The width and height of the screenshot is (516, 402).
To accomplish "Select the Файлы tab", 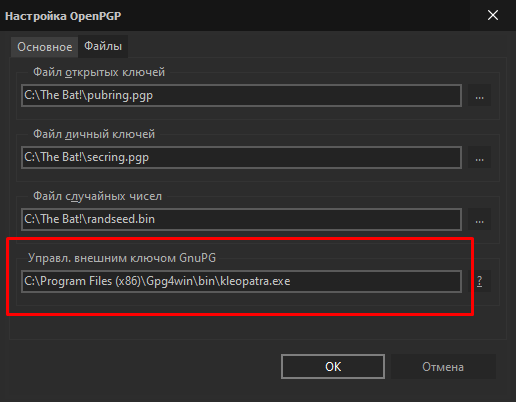I will click(x=103, y=46).
